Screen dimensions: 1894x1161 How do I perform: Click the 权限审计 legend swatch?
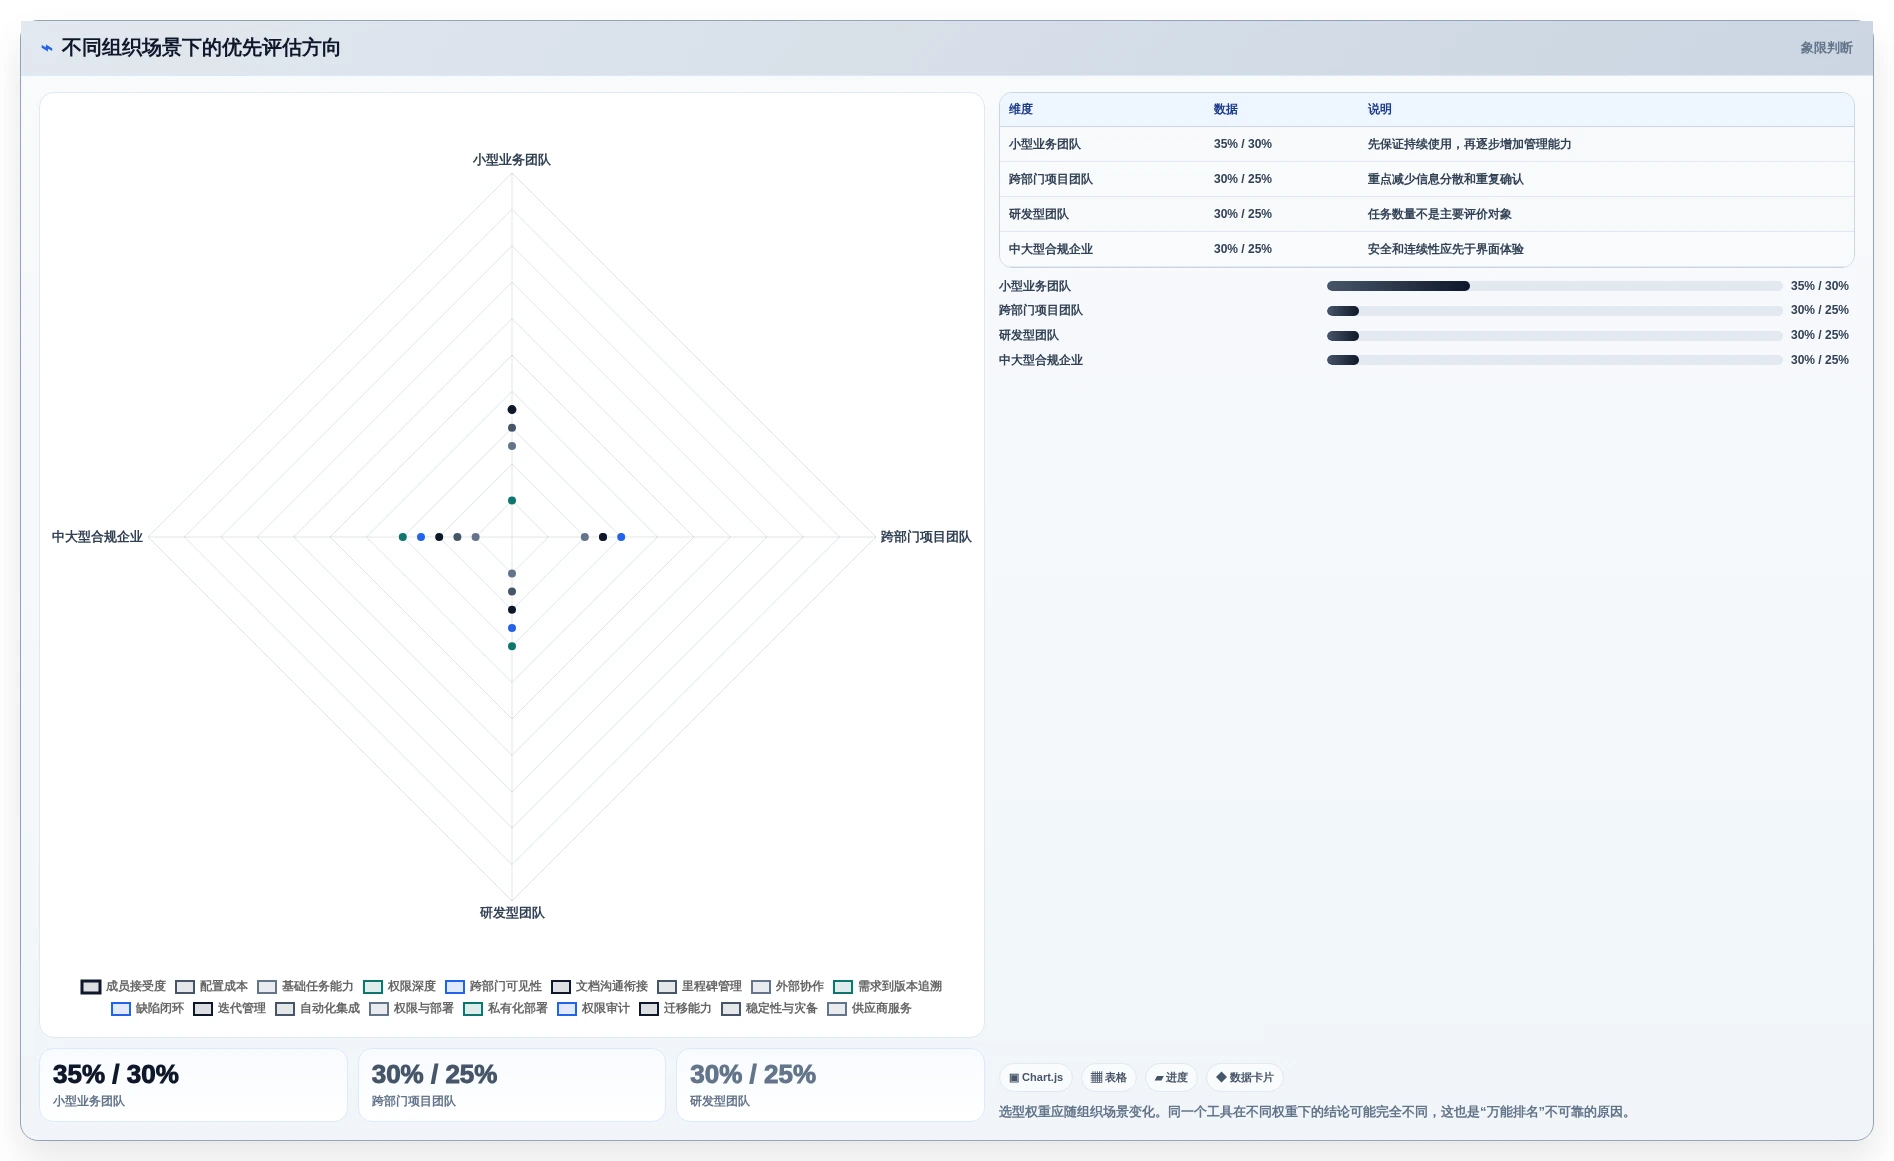pyautogui.click(x=567, y=1008)
